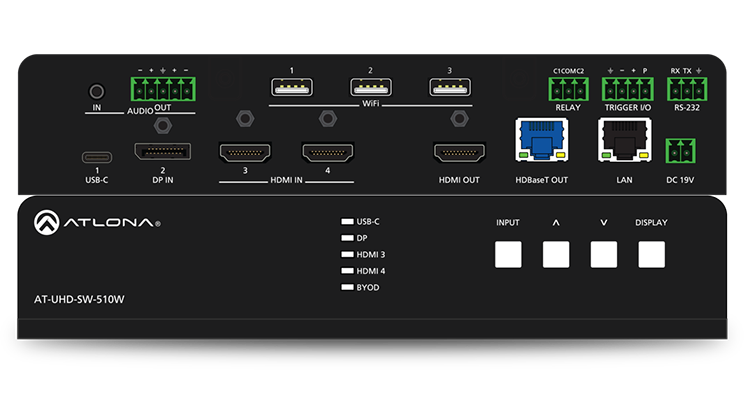Click the down arrow front panel button

(x=604, y=255)
